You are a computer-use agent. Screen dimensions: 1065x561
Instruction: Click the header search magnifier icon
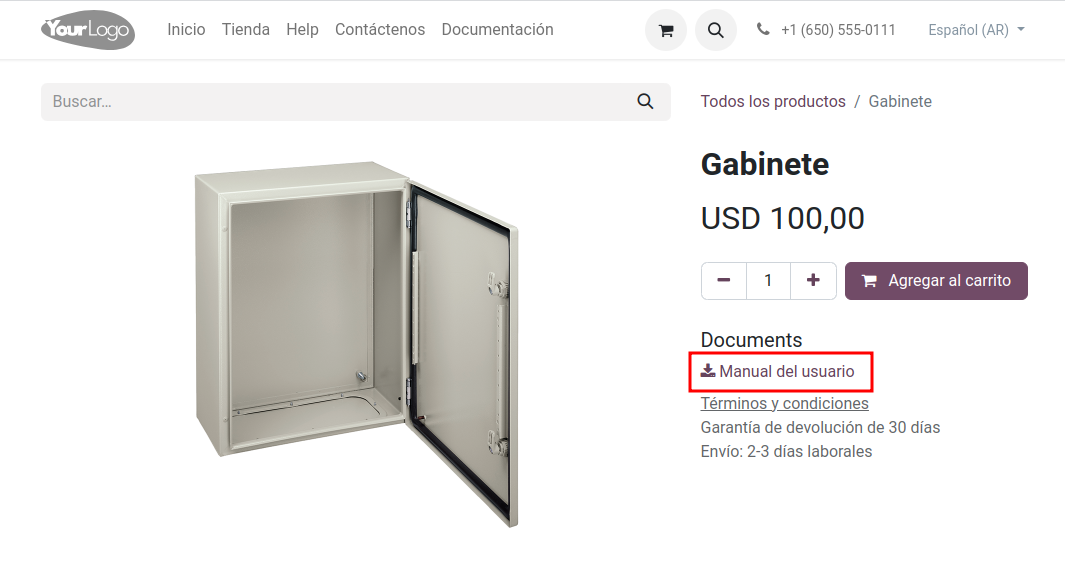tap(716, 30)
